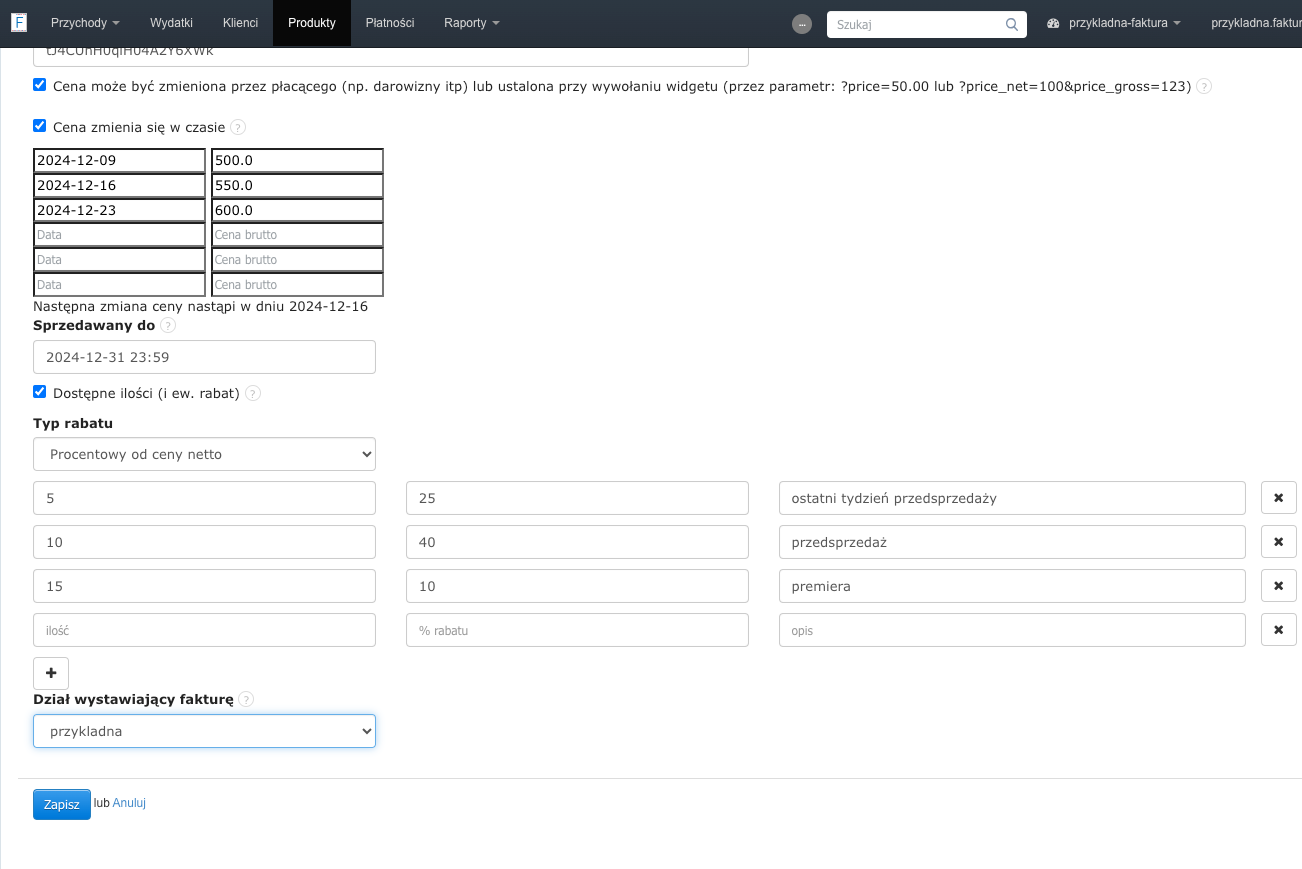Click the empty '% rabatu' field
Screen dimensions: 1302x869
pos(577,630)
